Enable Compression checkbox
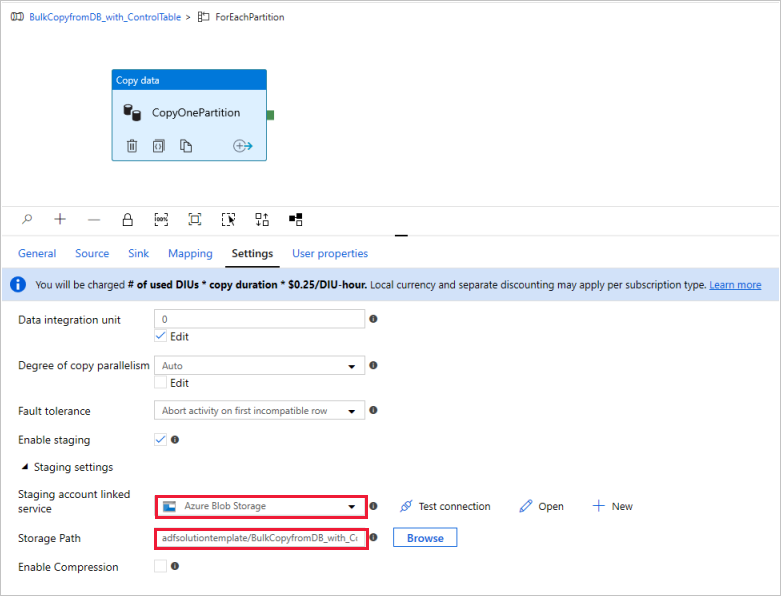The image size is (781, 596). [160, 566]
